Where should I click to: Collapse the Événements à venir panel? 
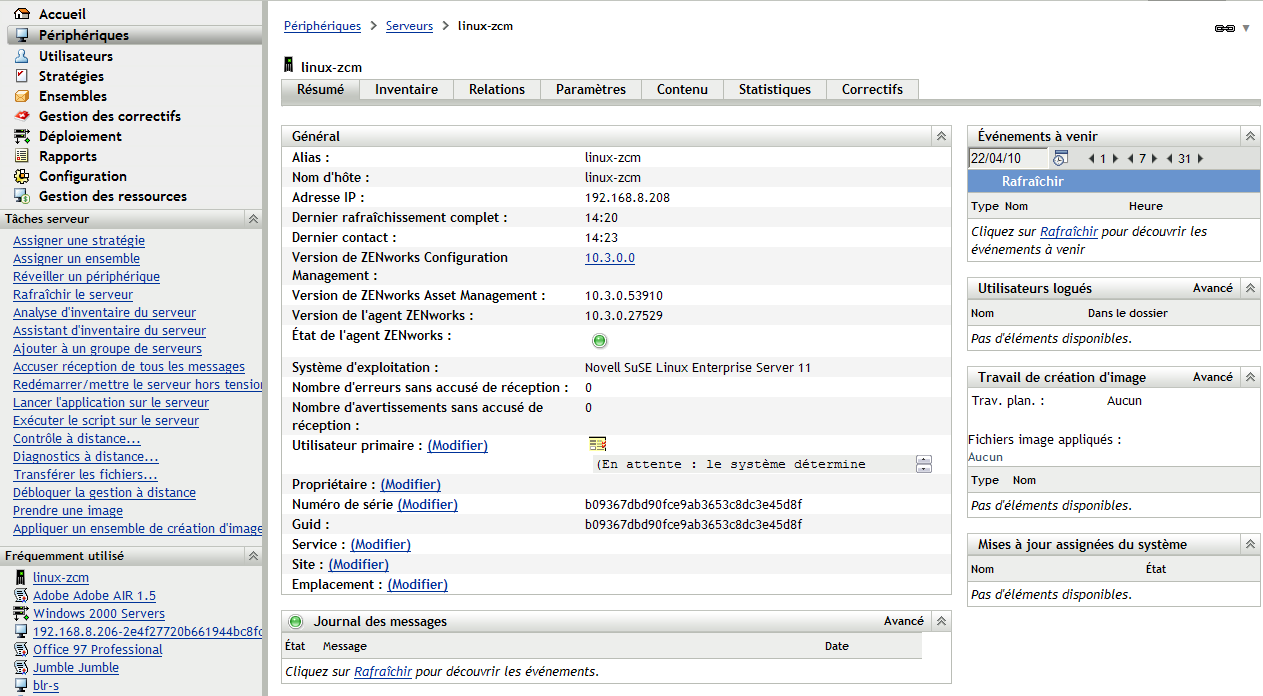pos(1250,136)
